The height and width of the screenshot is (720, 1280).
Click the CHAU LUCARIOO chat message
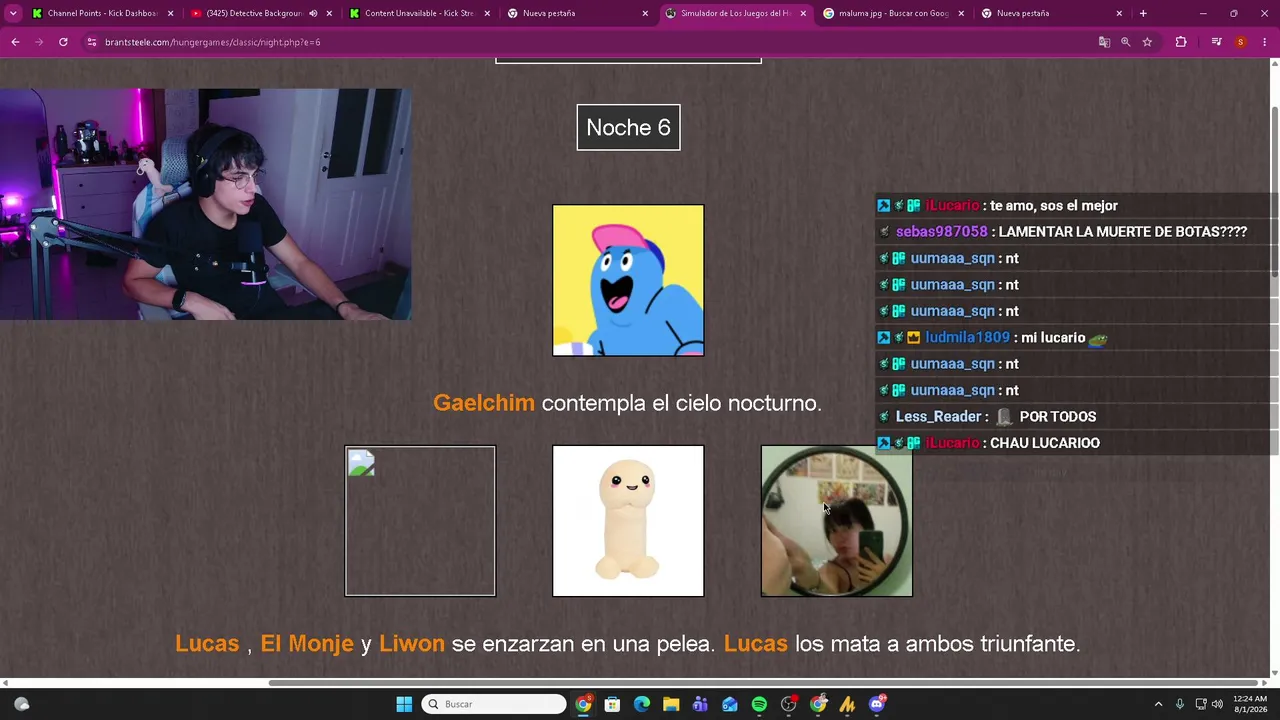[x=1045, y=443]
